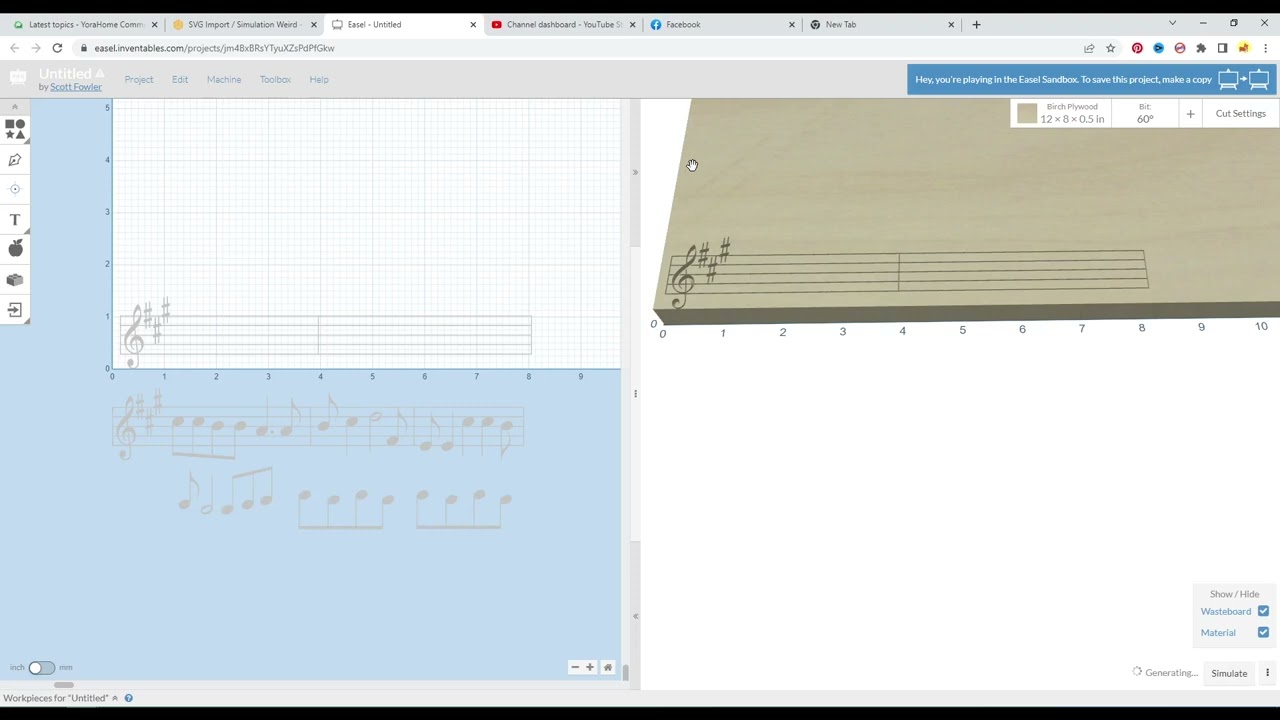Collapse the left tool panel with double chevron
The width and height of the screenshot is (1280, 720).
coord(15,106)
